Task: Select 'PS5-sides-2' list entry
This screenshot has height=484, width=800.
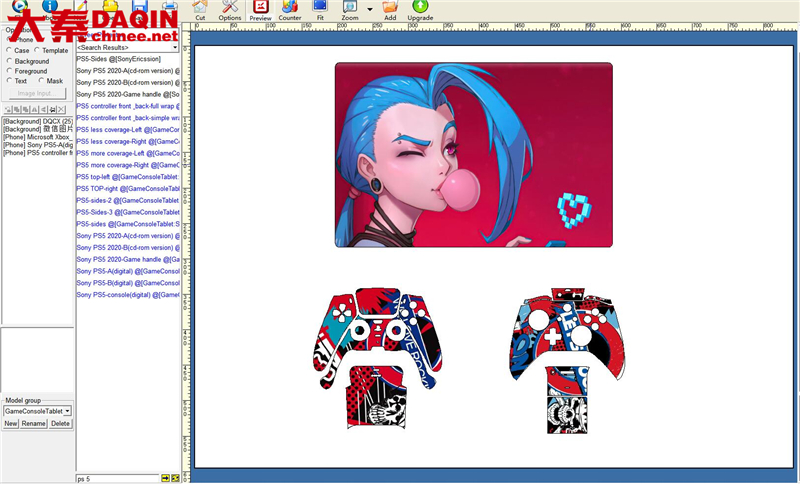Action: [x=128, y=200]
